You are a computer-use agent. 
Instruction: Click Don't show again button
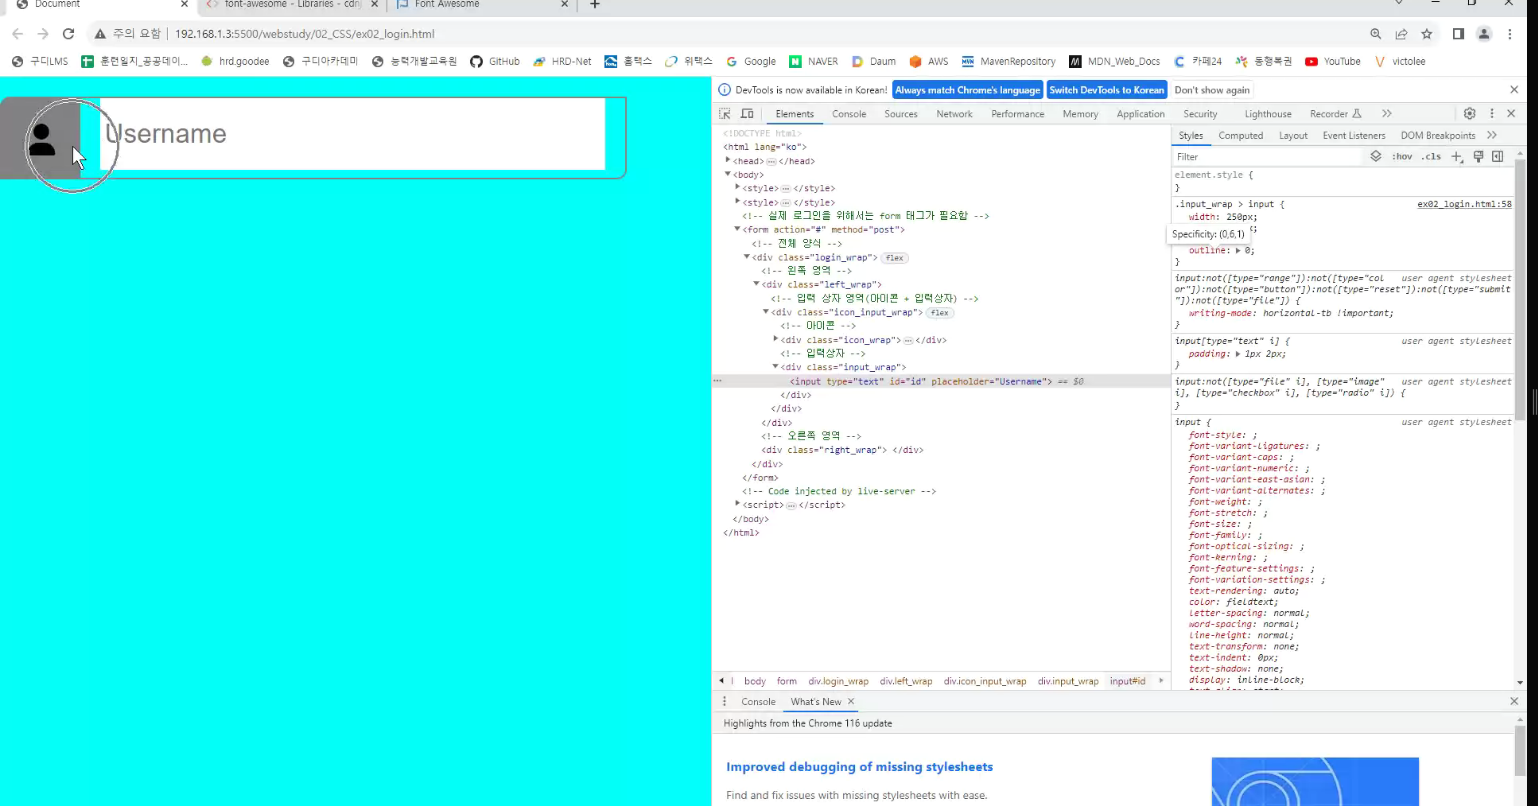(1212, 90)
